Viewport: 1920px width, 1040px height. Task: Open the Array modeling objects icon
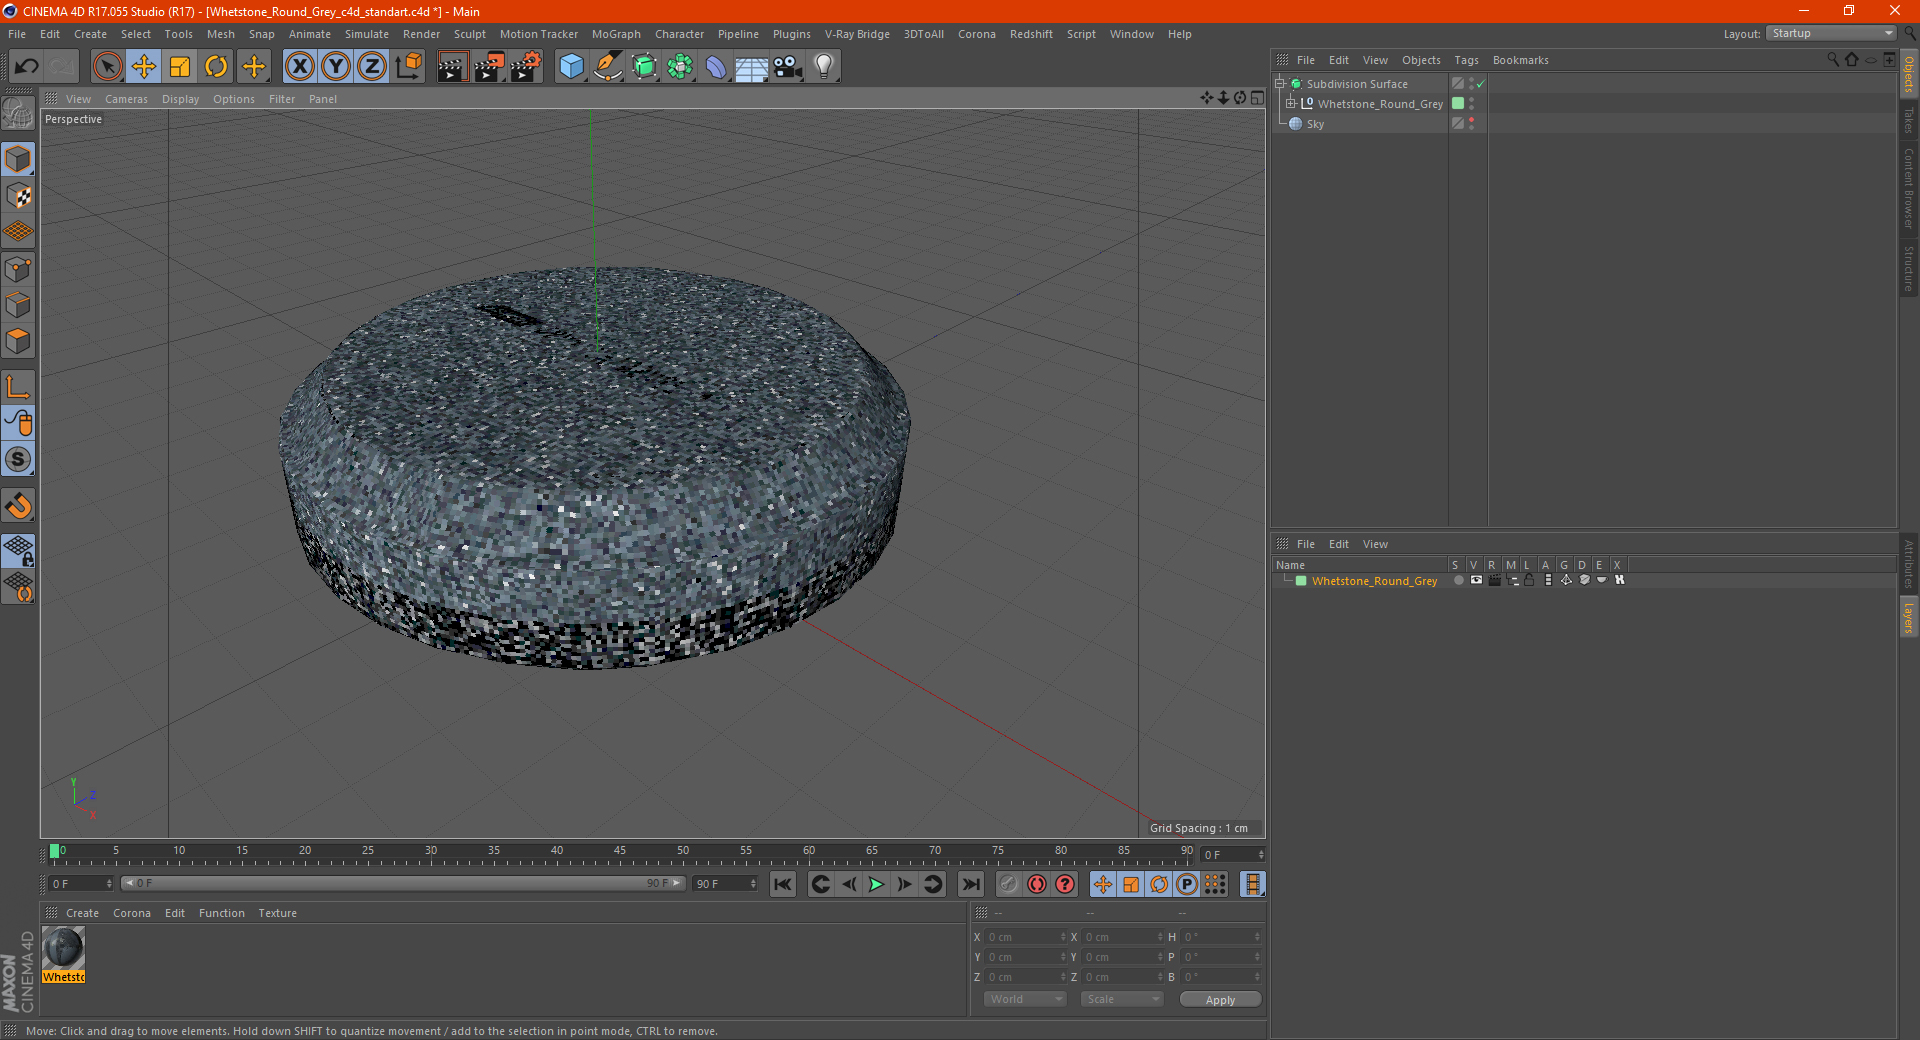(x=680, y=67)
